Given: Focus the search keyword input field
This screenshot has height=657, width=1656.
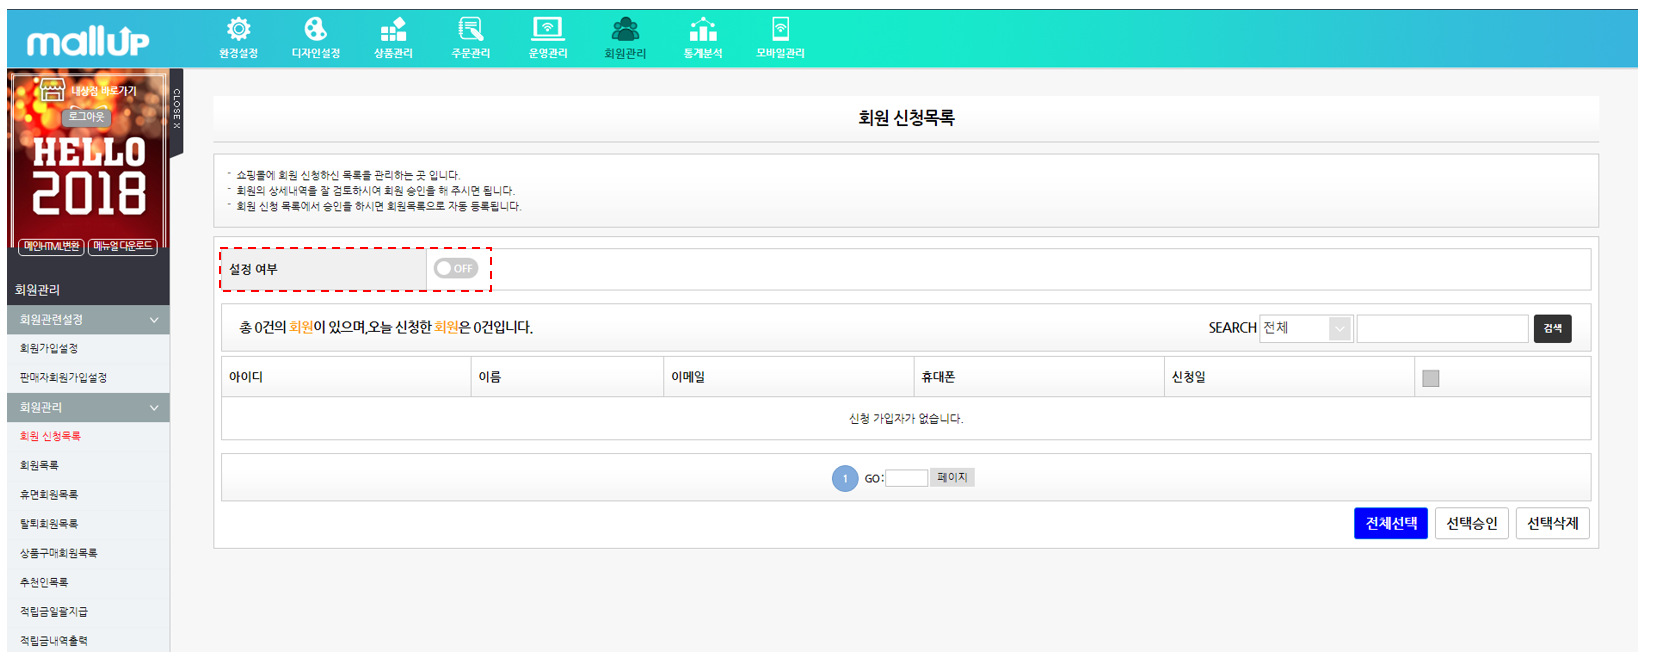Looking at the screenshot, I should click(x=1442, y=328).
